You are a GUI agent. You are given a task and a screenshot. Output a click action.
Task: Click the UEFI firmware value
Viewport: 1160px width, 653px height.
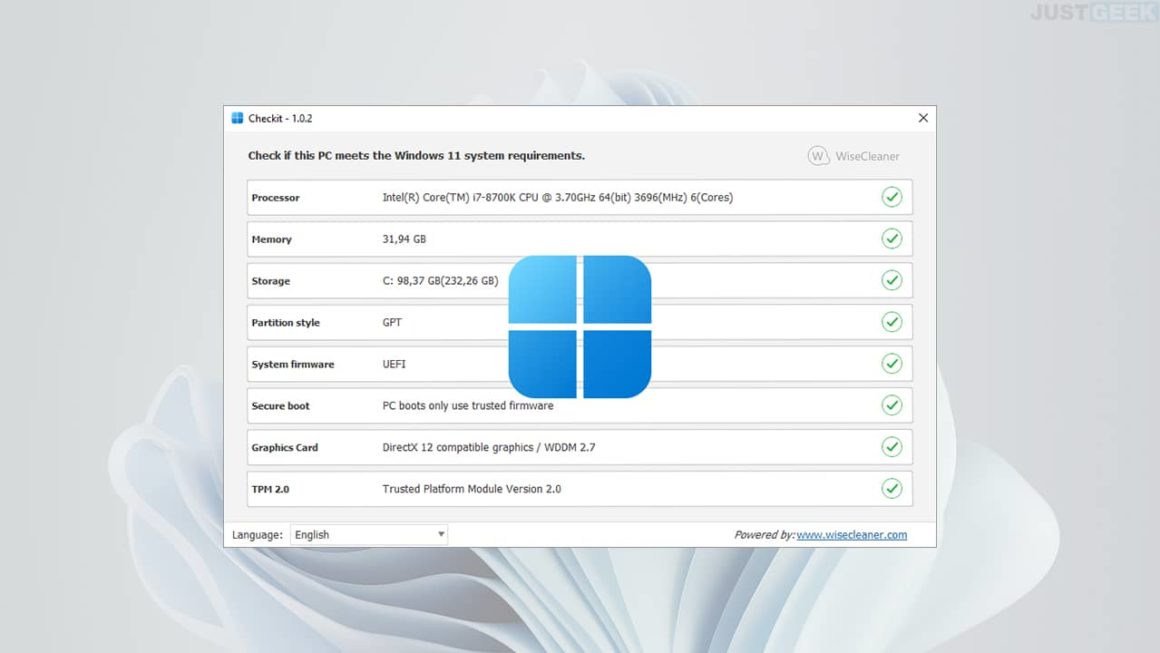394,364
